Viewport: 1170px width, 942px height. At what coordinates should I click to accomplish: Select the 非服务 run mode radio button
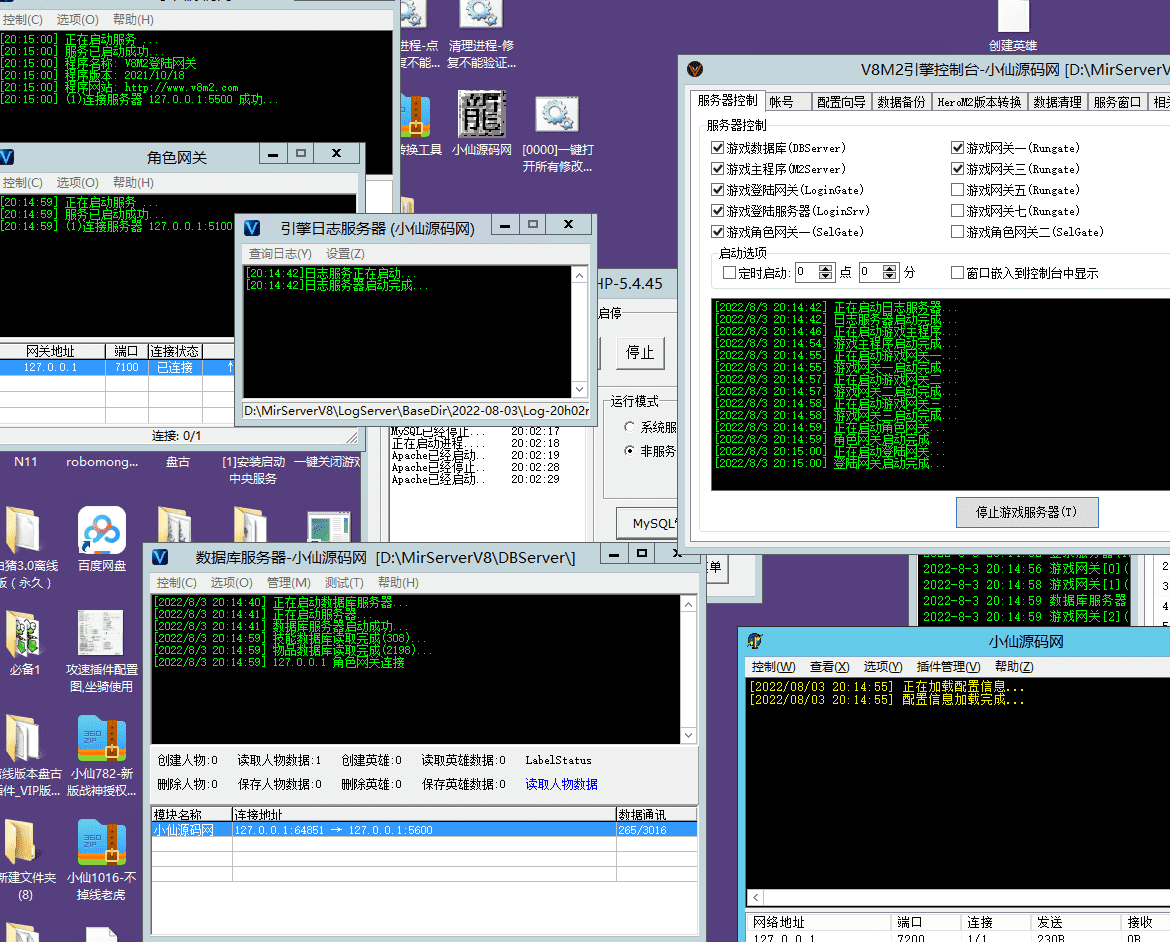pos(629,451)
